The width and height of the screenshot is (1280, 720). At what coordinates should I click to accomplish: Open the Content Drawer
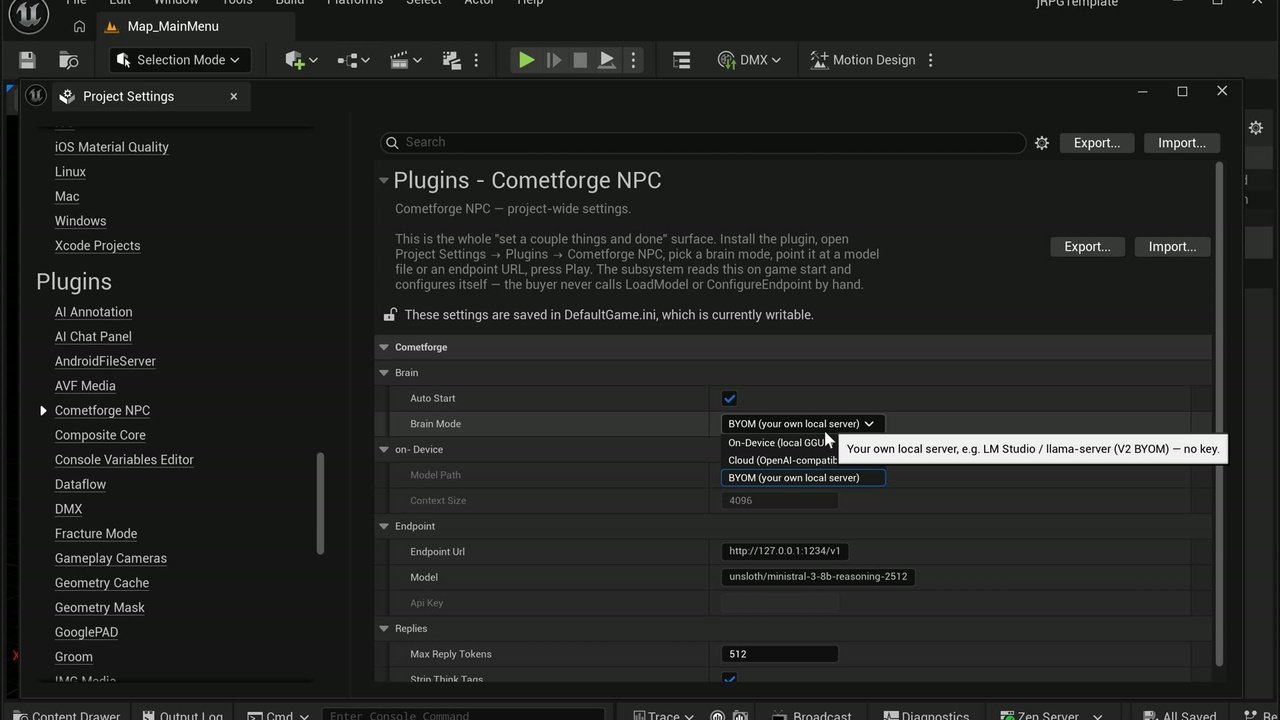point(66,714)
